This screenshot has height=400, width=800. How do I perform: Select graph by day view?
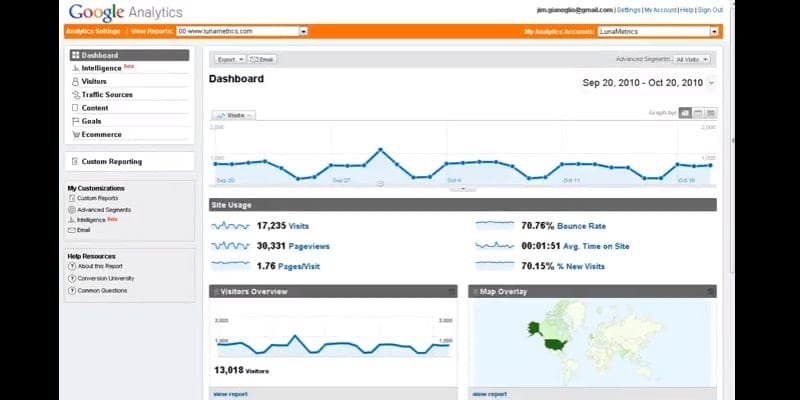(685, 113)
